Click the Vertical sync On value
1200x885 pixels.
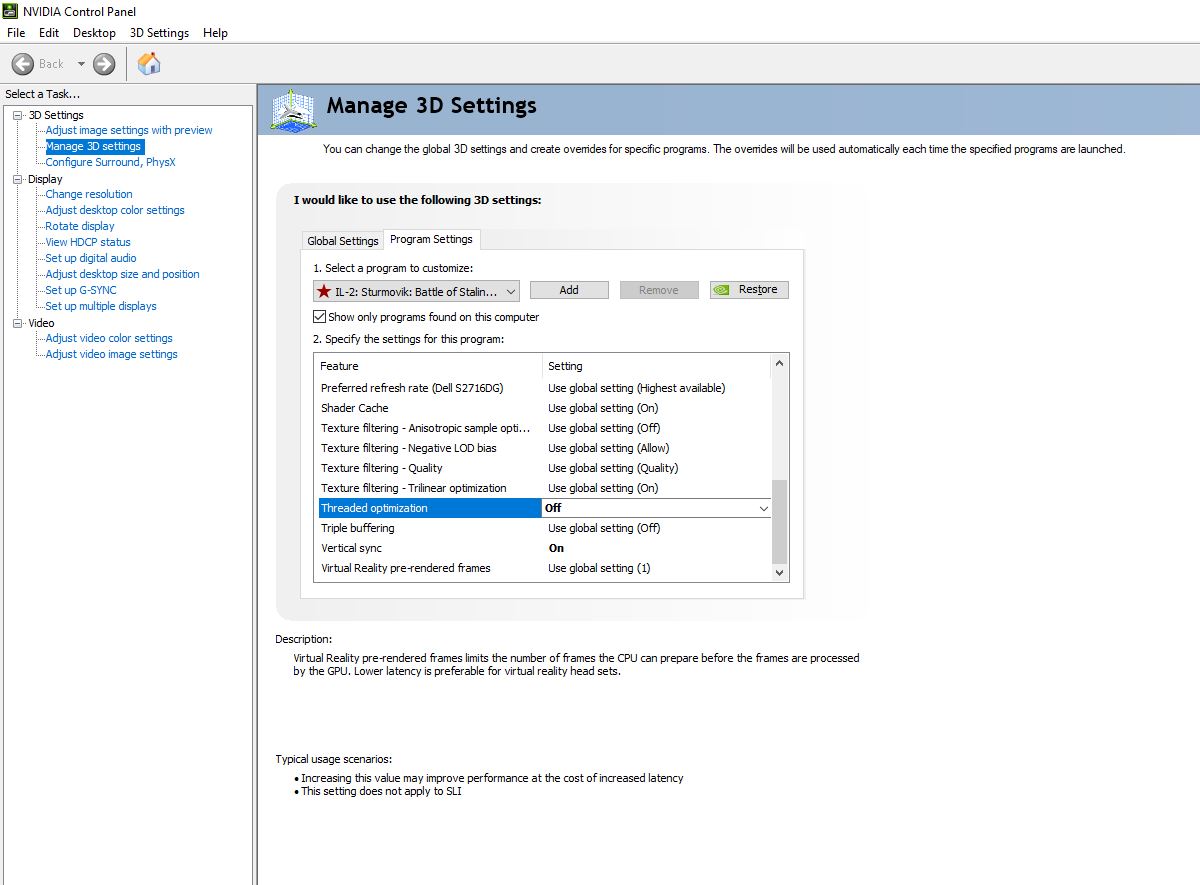(x=556, y=548)
